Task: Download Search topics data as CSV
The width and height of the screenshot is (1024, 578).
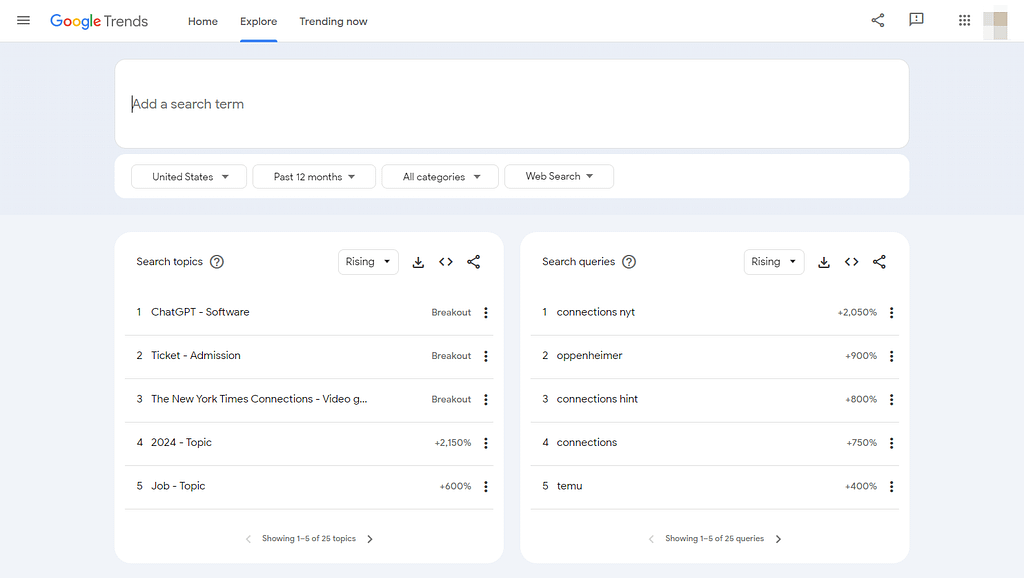Action: (418, 262)
